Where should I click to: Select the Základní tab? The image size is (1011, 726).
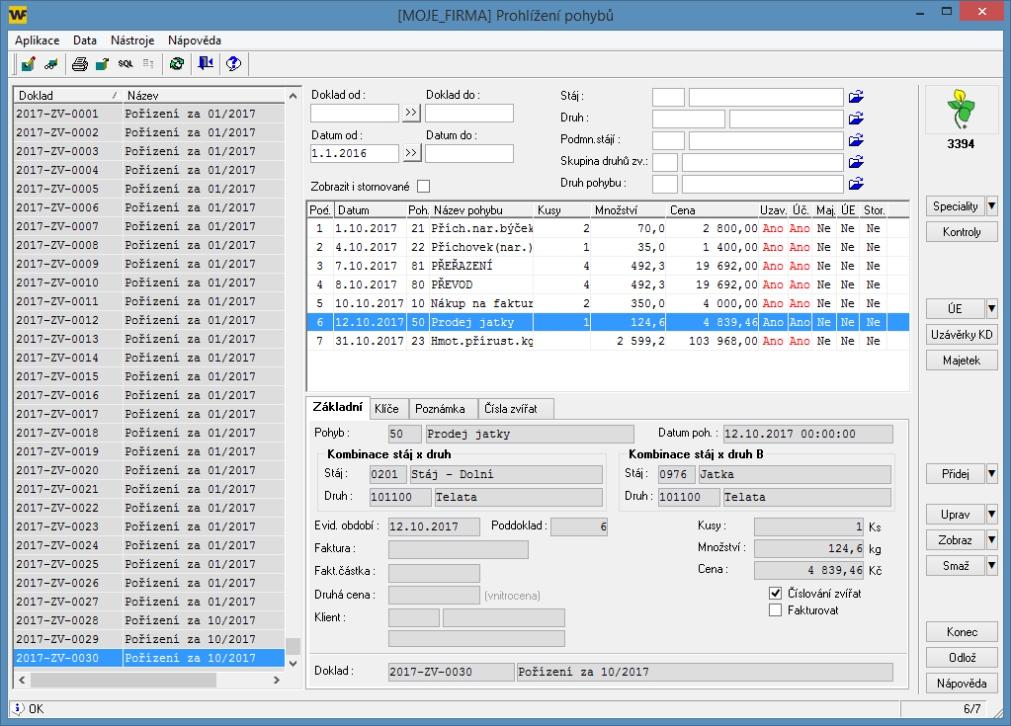pos(337,407)
